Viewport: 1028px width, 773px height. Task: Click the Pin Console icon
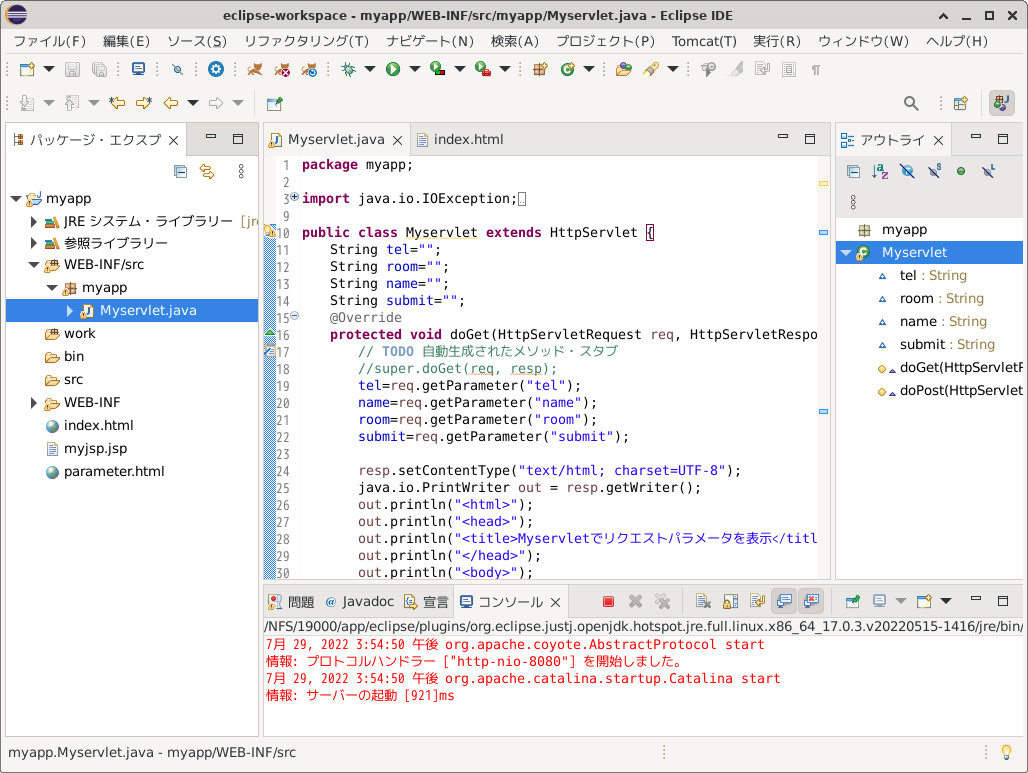coord(852,601)
